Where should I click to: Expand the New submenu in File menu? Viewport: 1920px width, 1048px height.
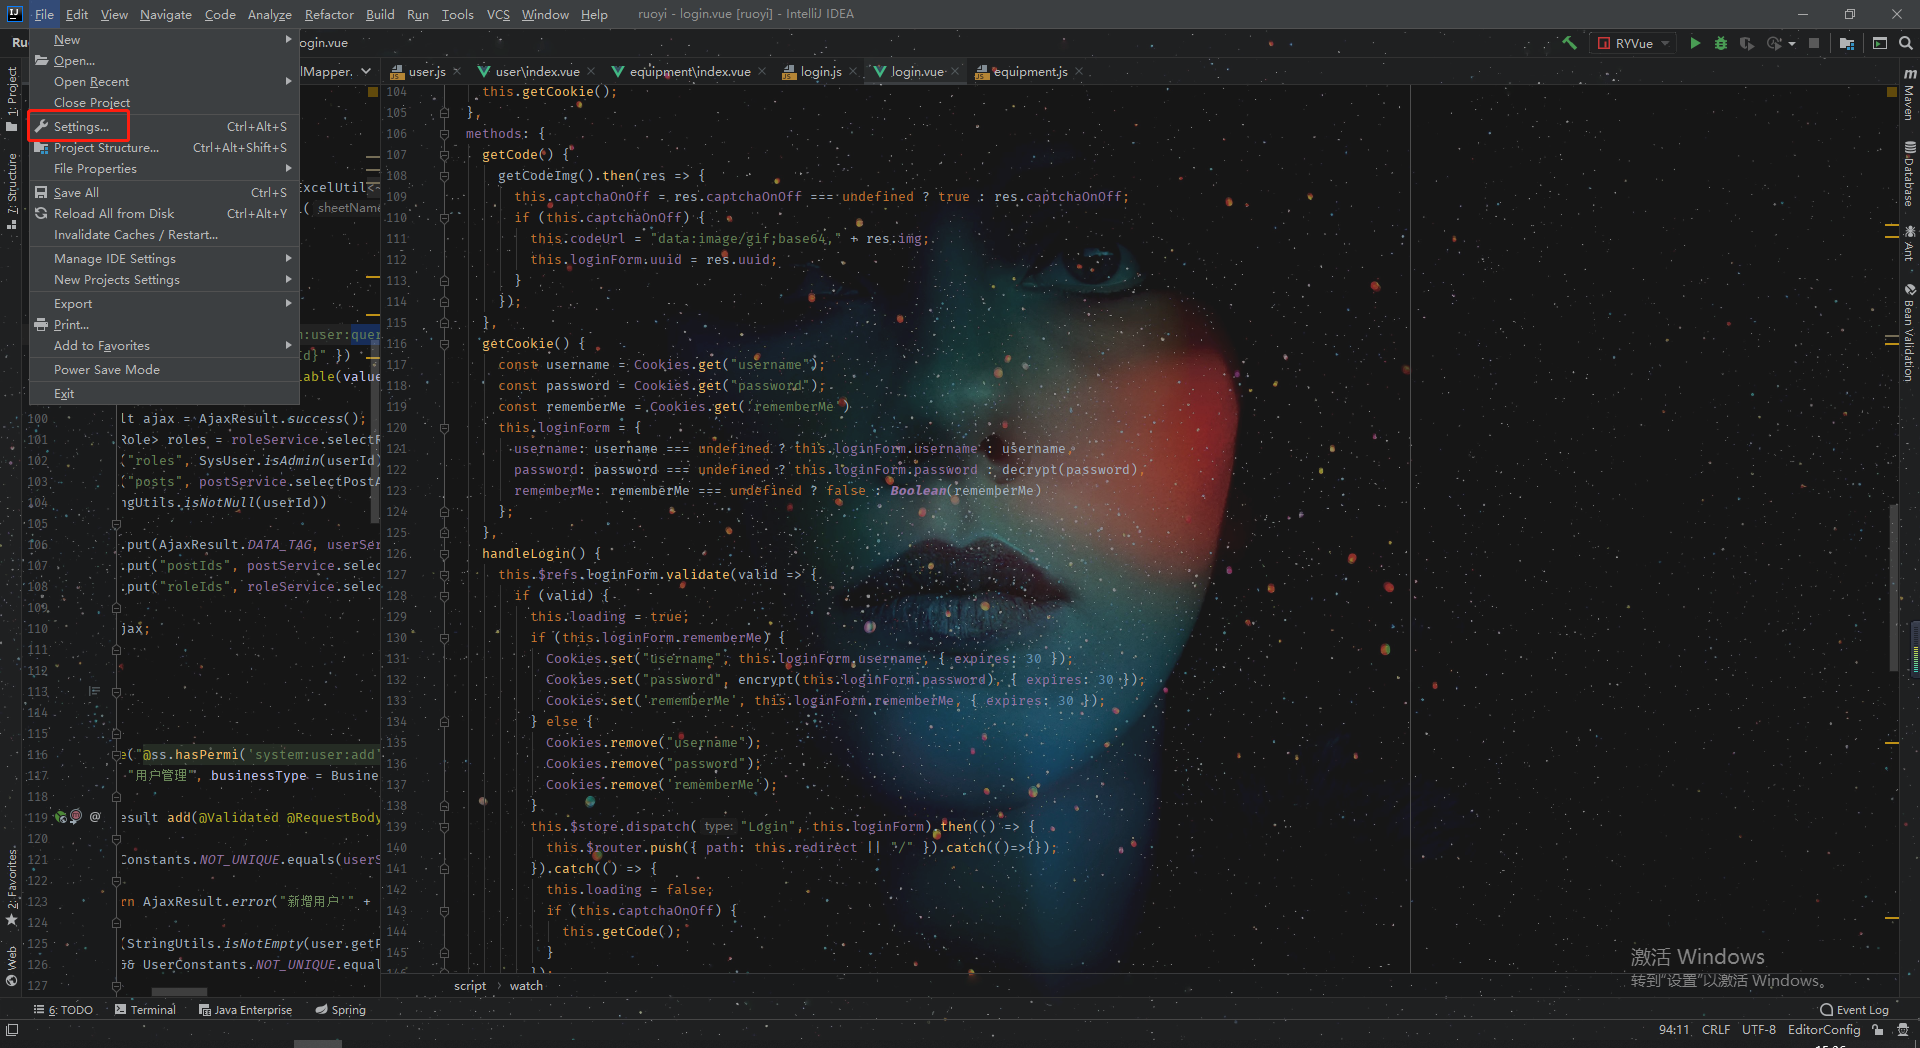(x=164, y=40)
